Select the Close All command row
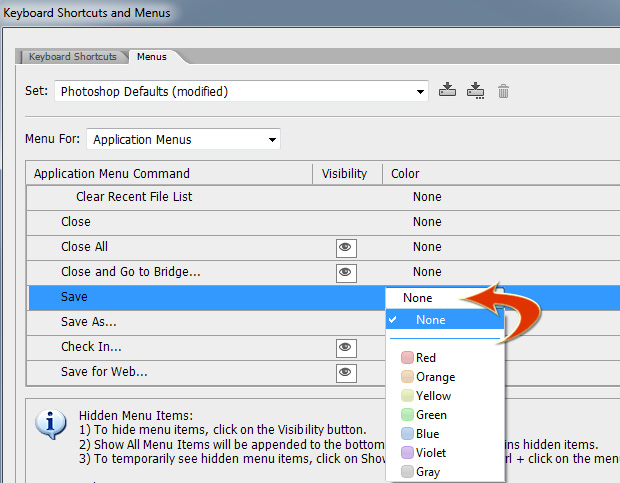This screenshot has height=483, width=620. (x=323, y=248)
